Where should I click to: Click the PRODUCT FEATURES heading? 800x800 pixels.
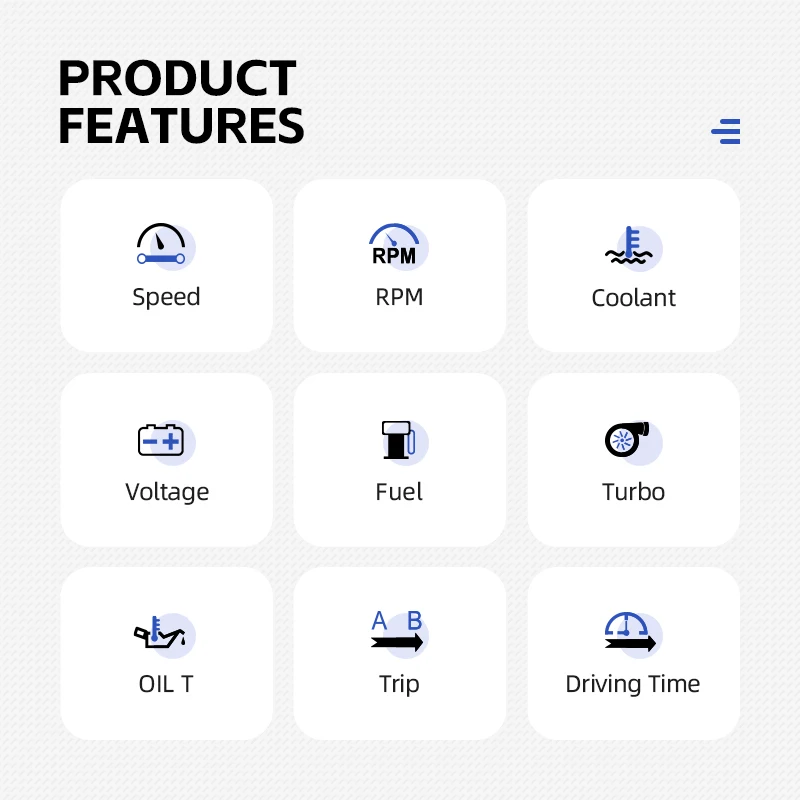click(x=181, y=102)
